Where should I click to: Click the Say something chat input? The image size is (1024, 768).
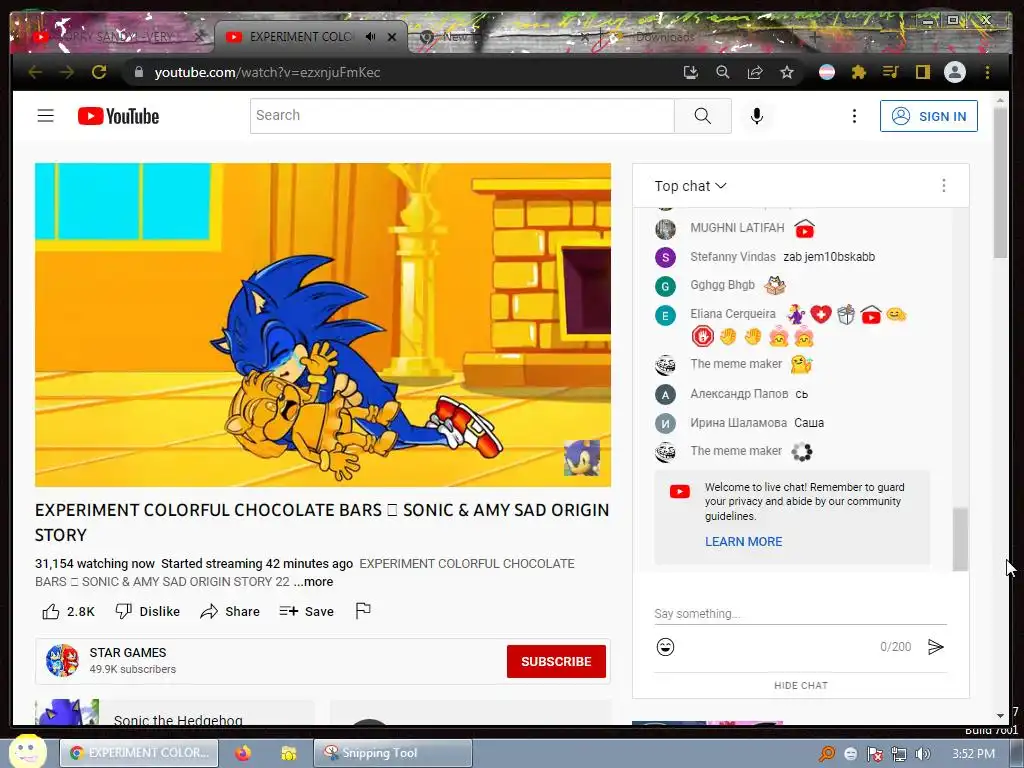tap(800, 614)
